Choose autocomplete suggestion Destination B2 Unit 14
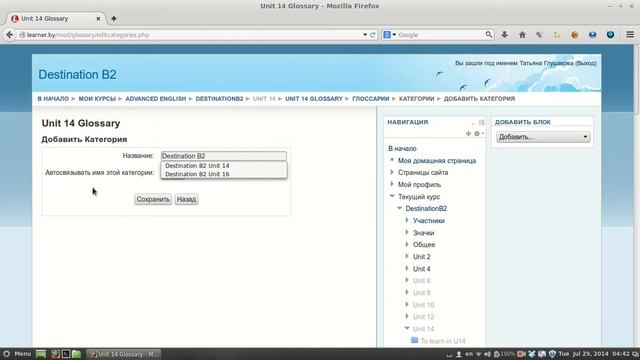 (x=224, y=166)
